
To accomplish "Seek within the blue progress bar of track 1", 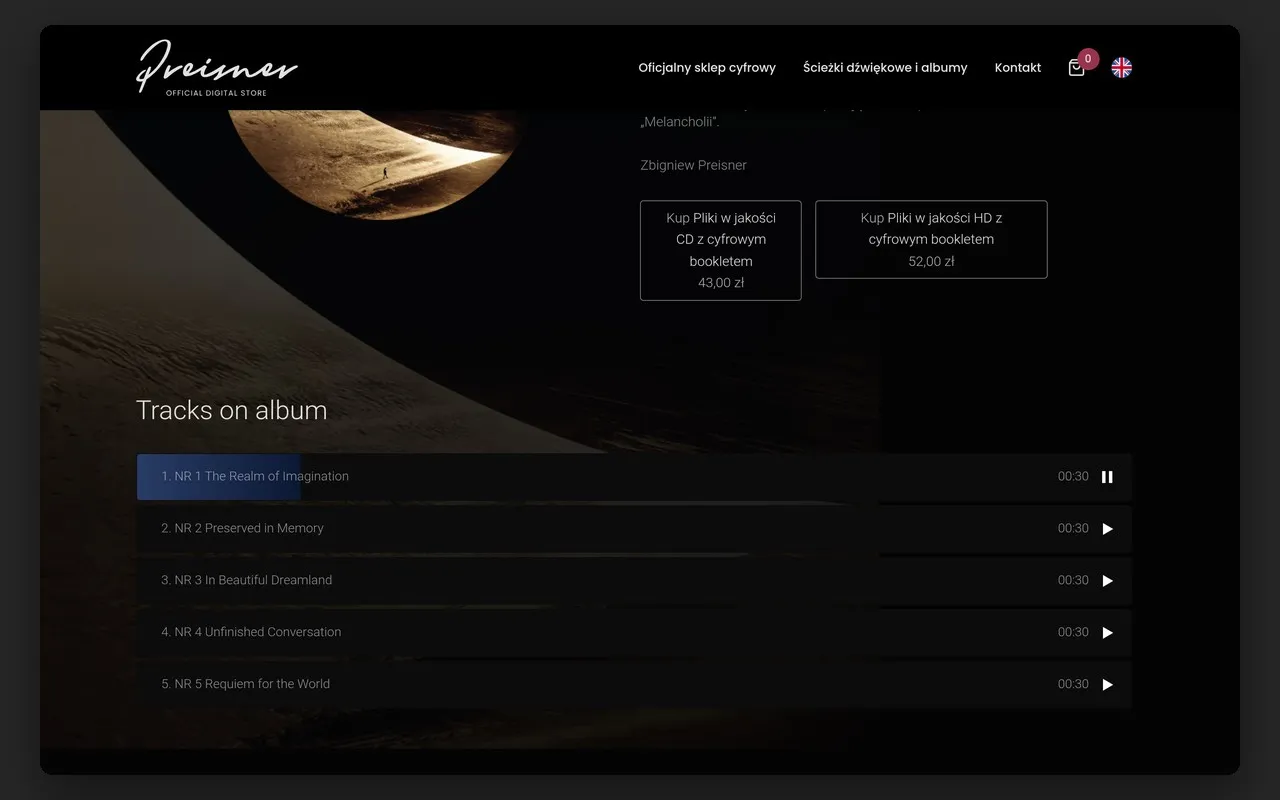I will (x=219, y=477).
